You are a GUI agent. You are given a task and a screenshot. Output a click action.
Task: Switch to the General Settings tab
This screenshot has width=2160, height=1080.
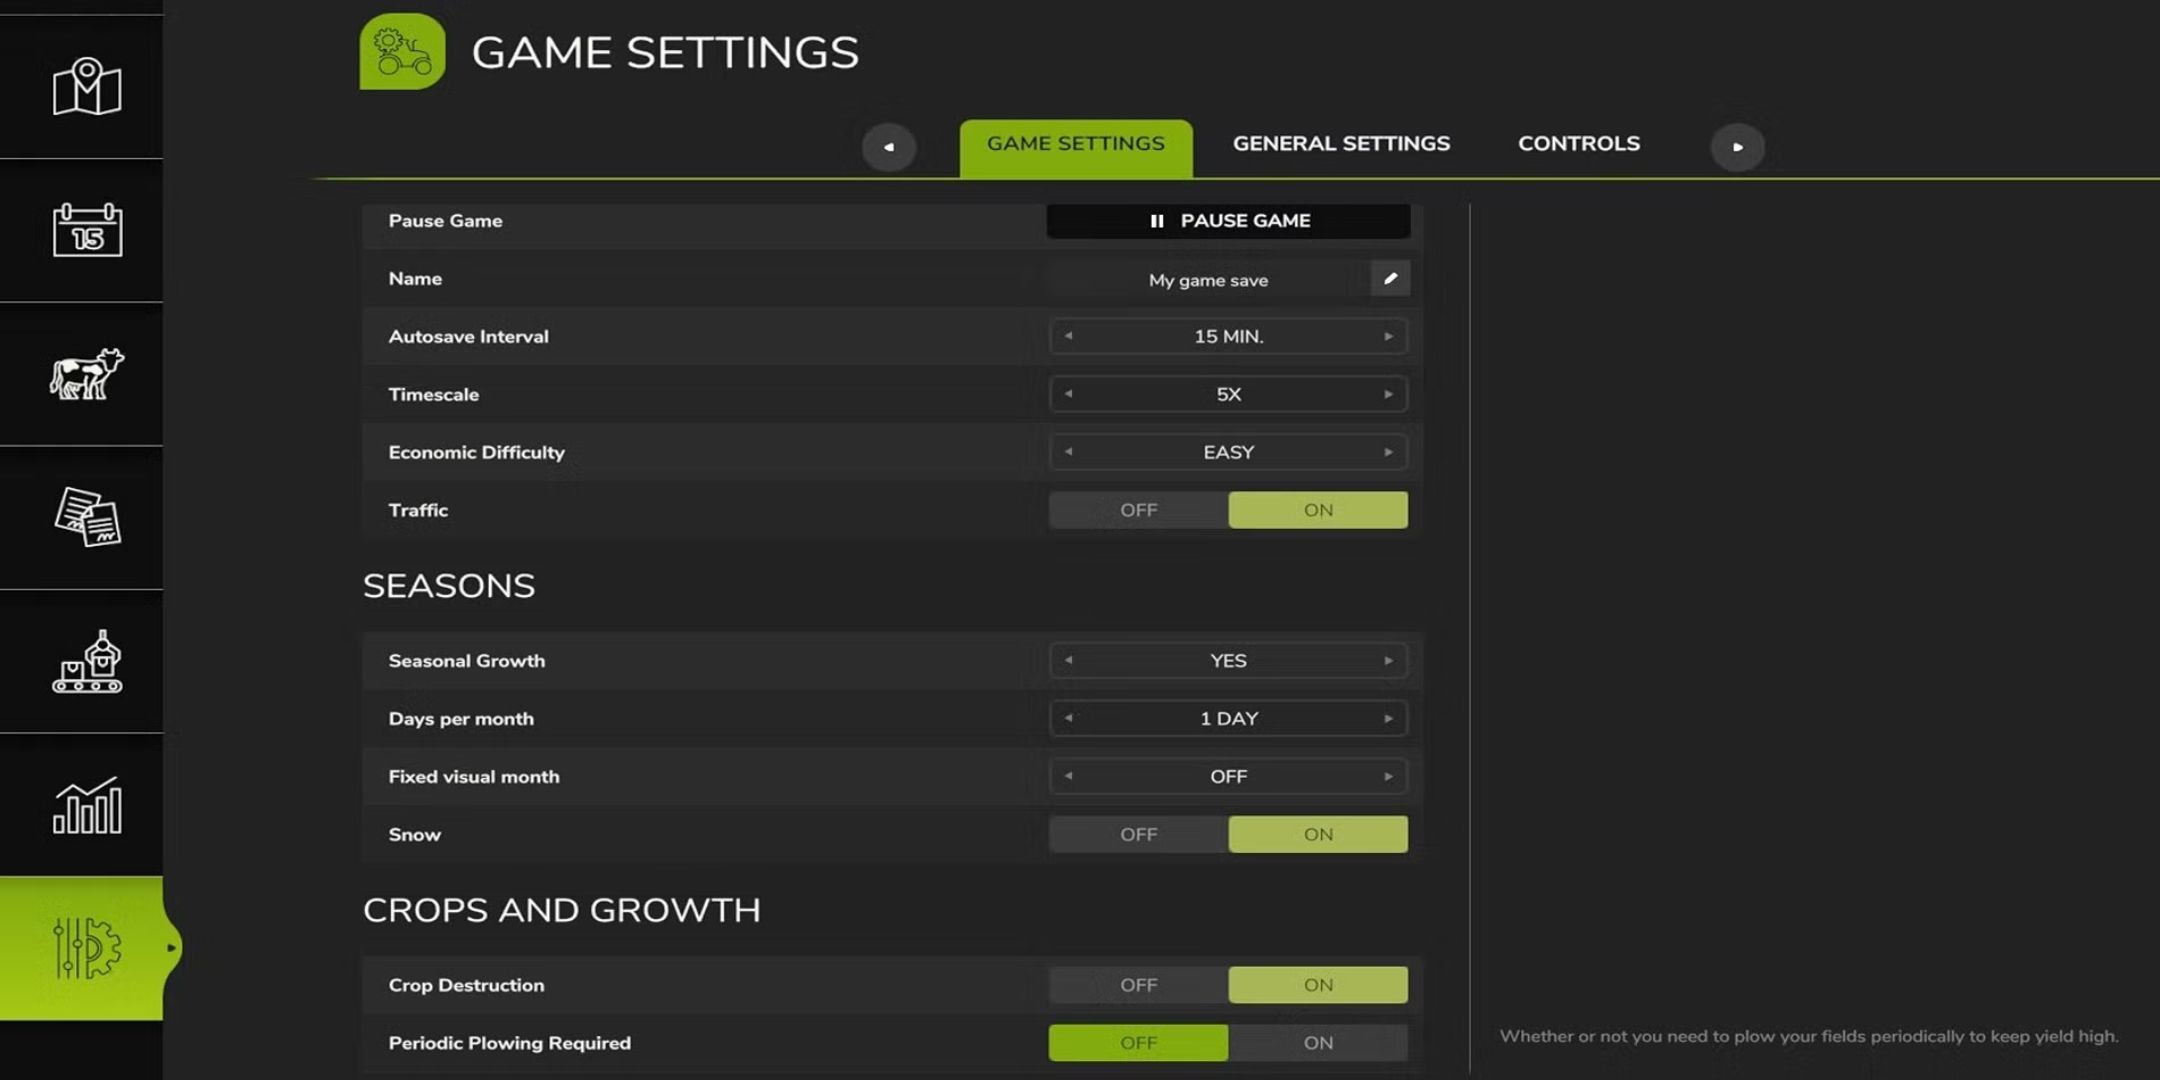click(1341, 144)
